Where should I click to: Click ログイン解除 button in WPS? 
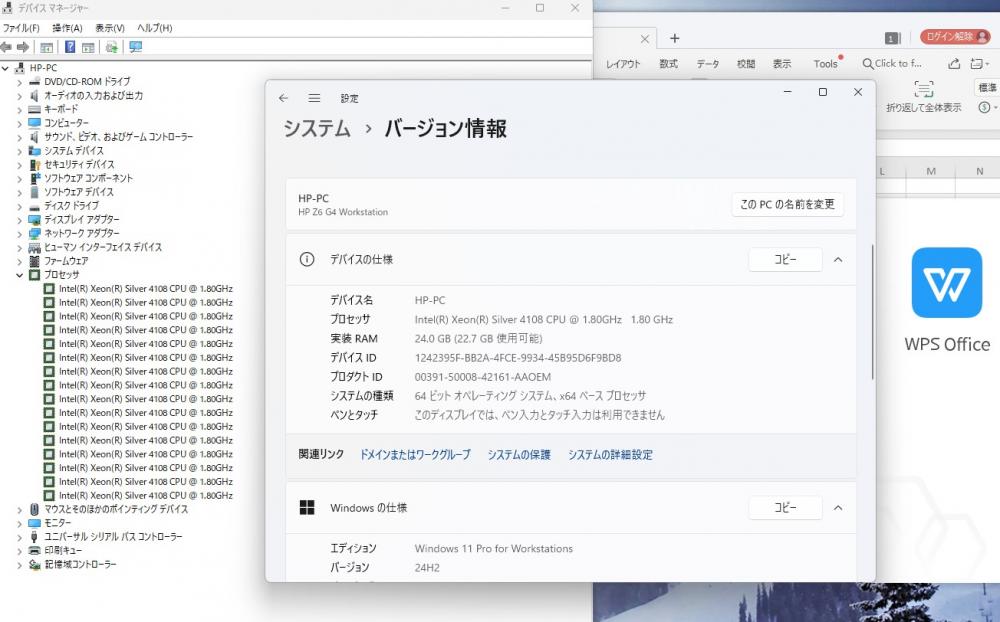click(955, 37)
